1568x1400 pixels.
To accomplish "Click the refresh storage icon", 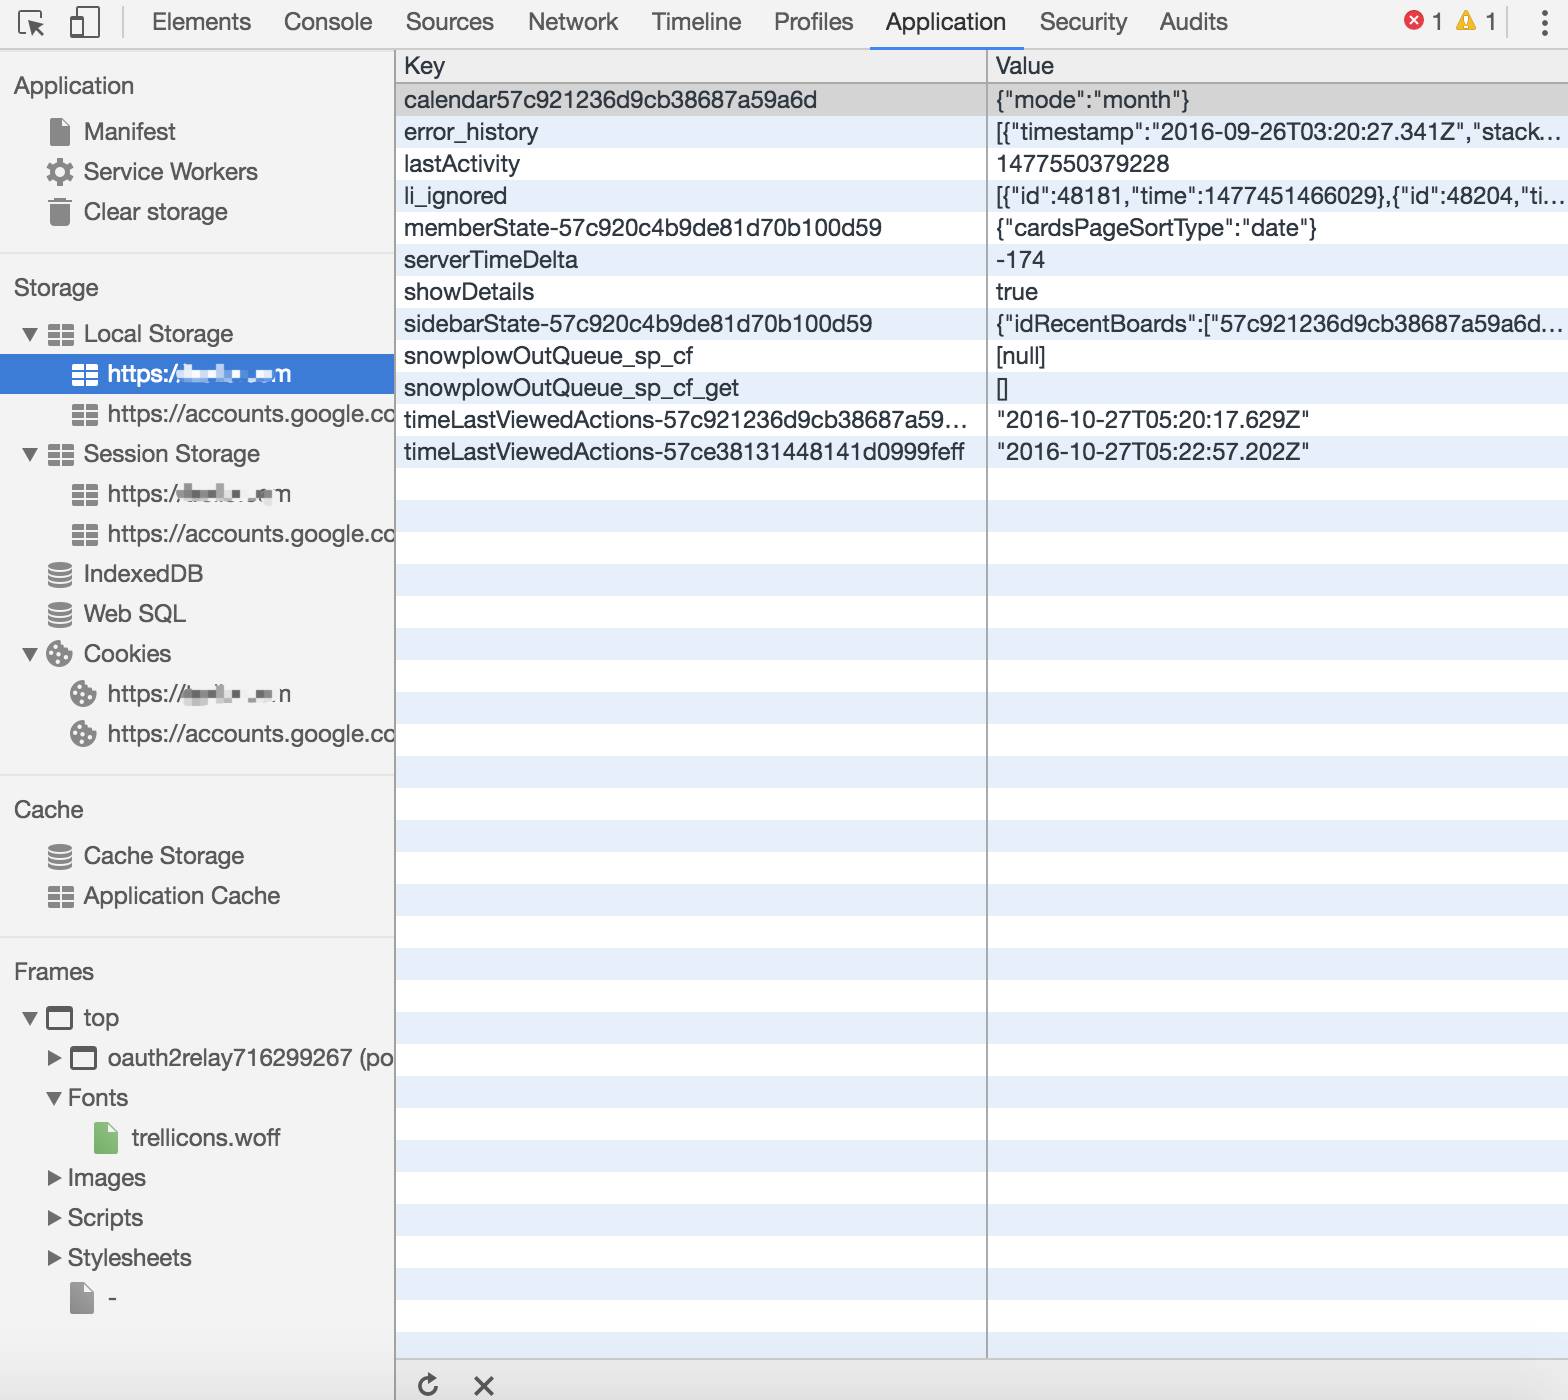I will click(428, 1385).
